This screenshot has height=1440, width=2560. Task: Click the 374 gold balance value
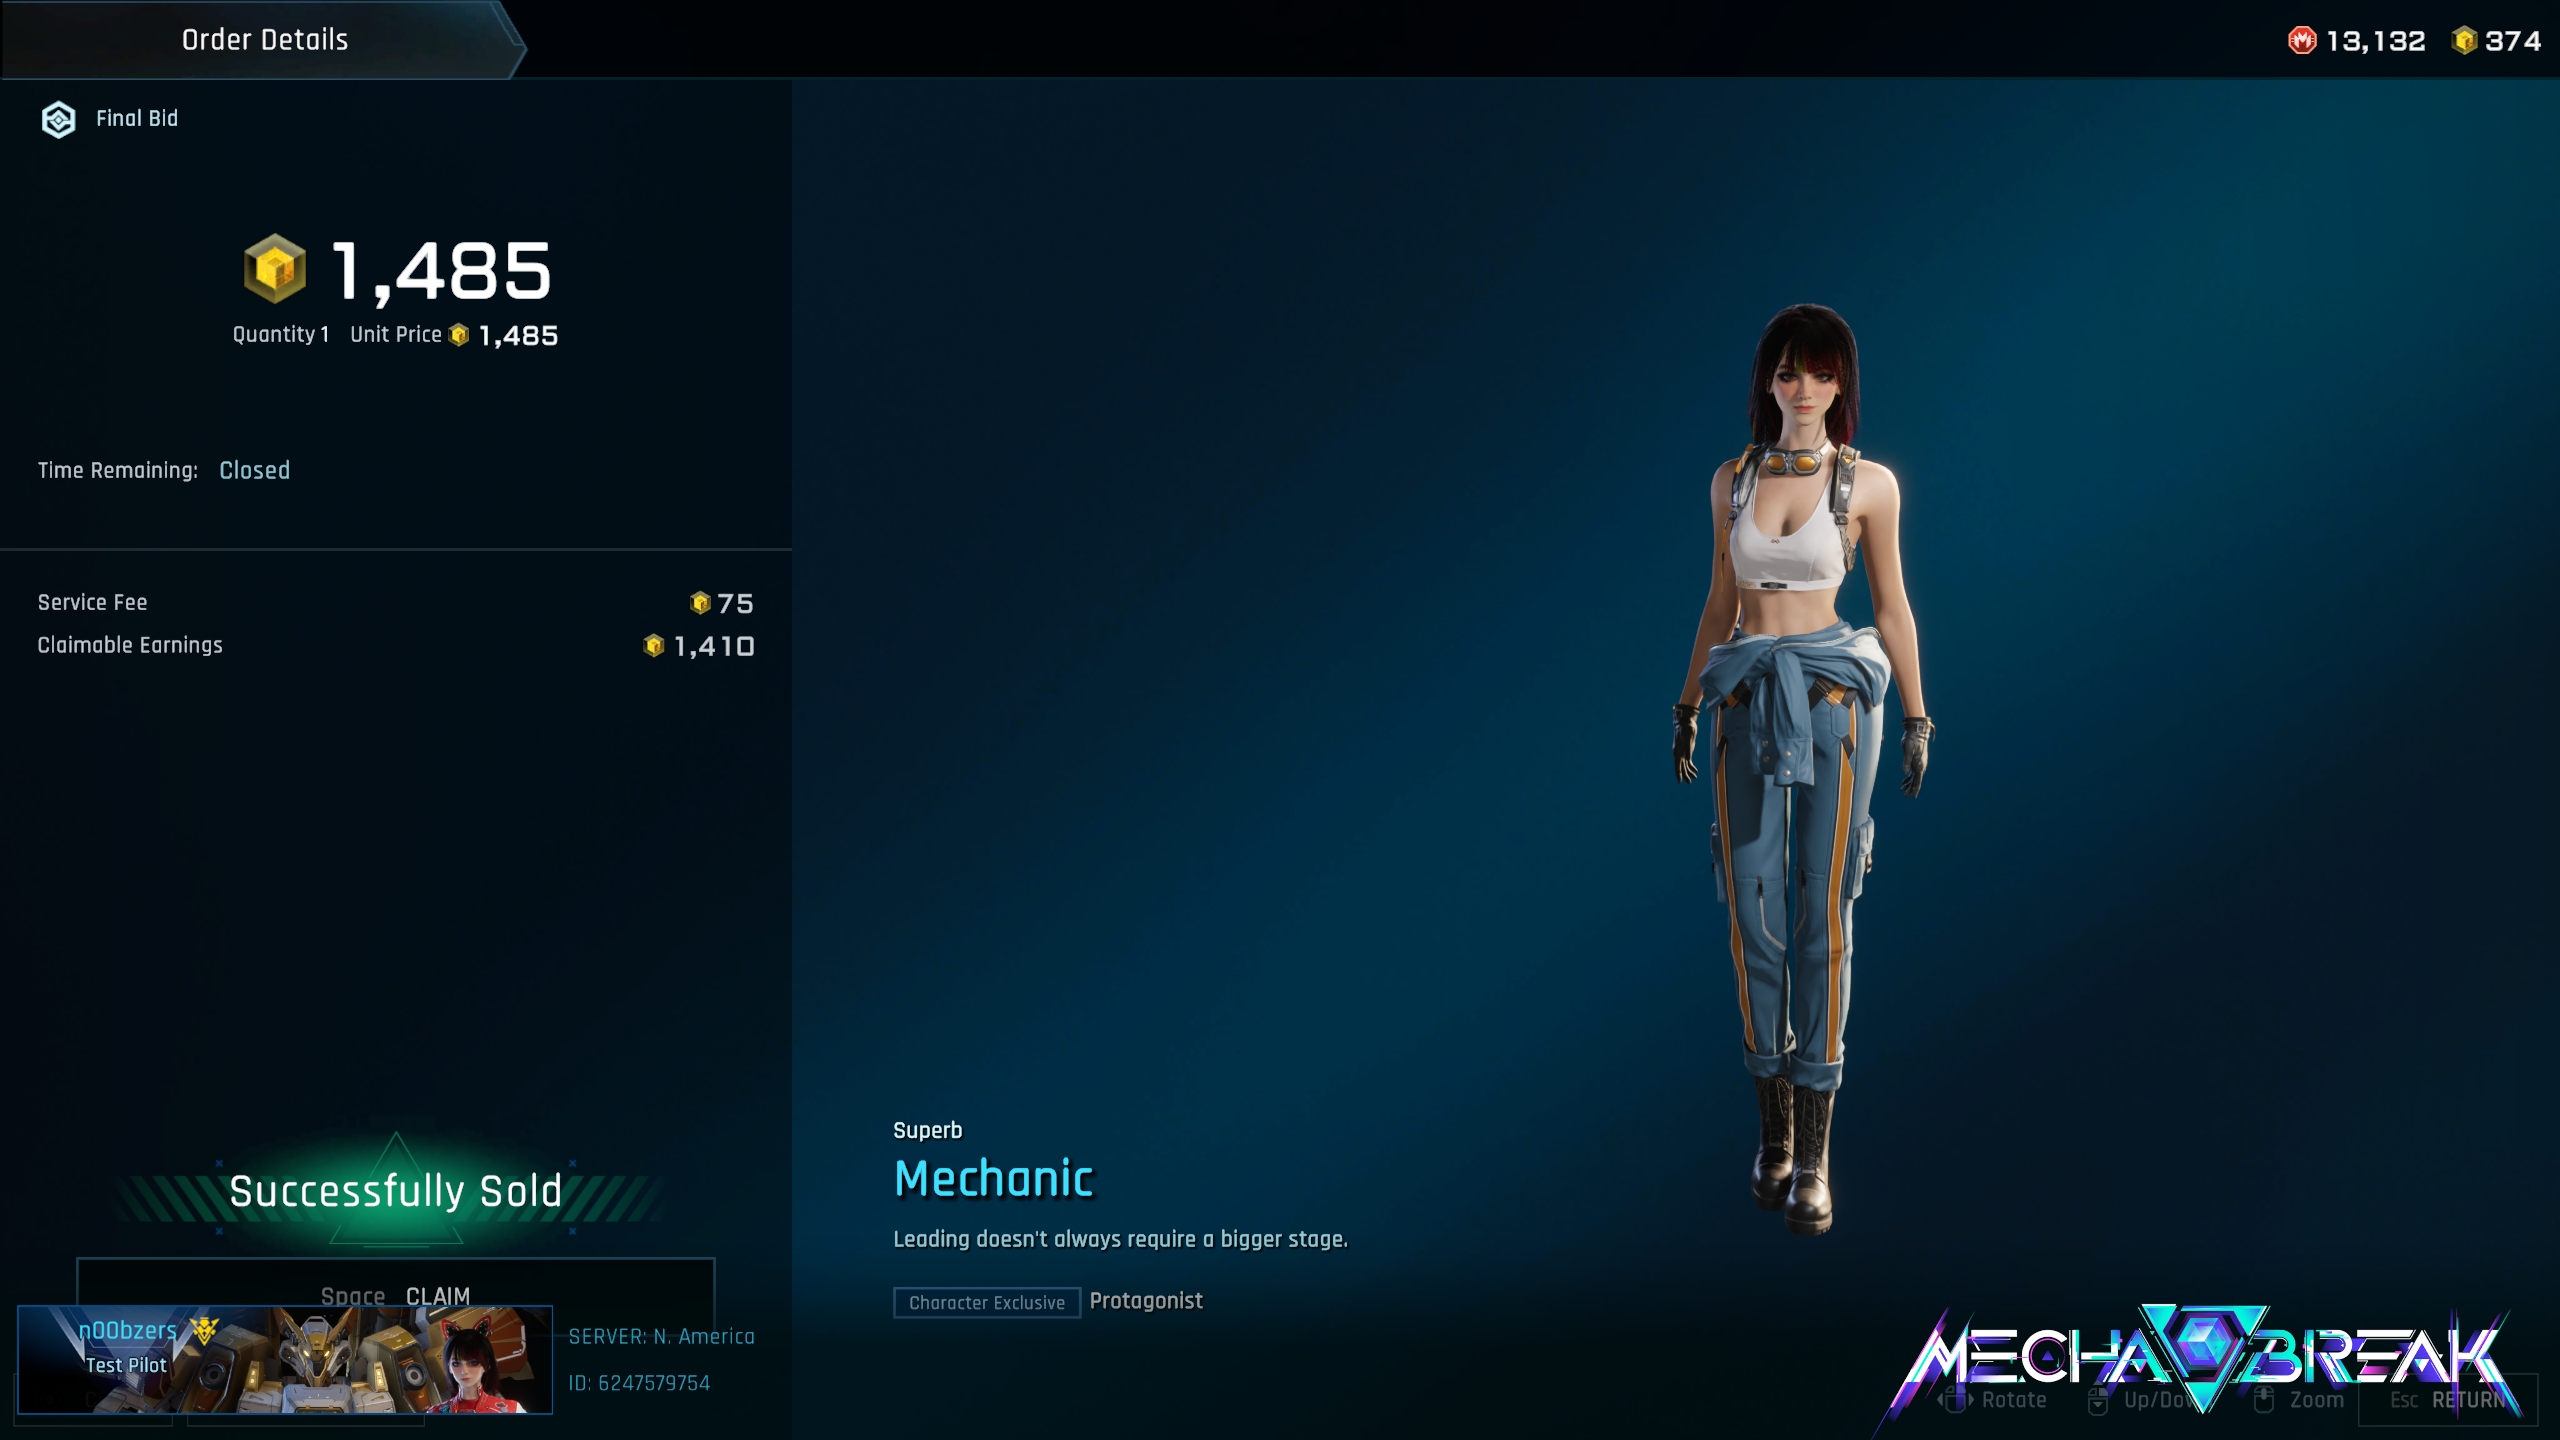(2513, 41)
